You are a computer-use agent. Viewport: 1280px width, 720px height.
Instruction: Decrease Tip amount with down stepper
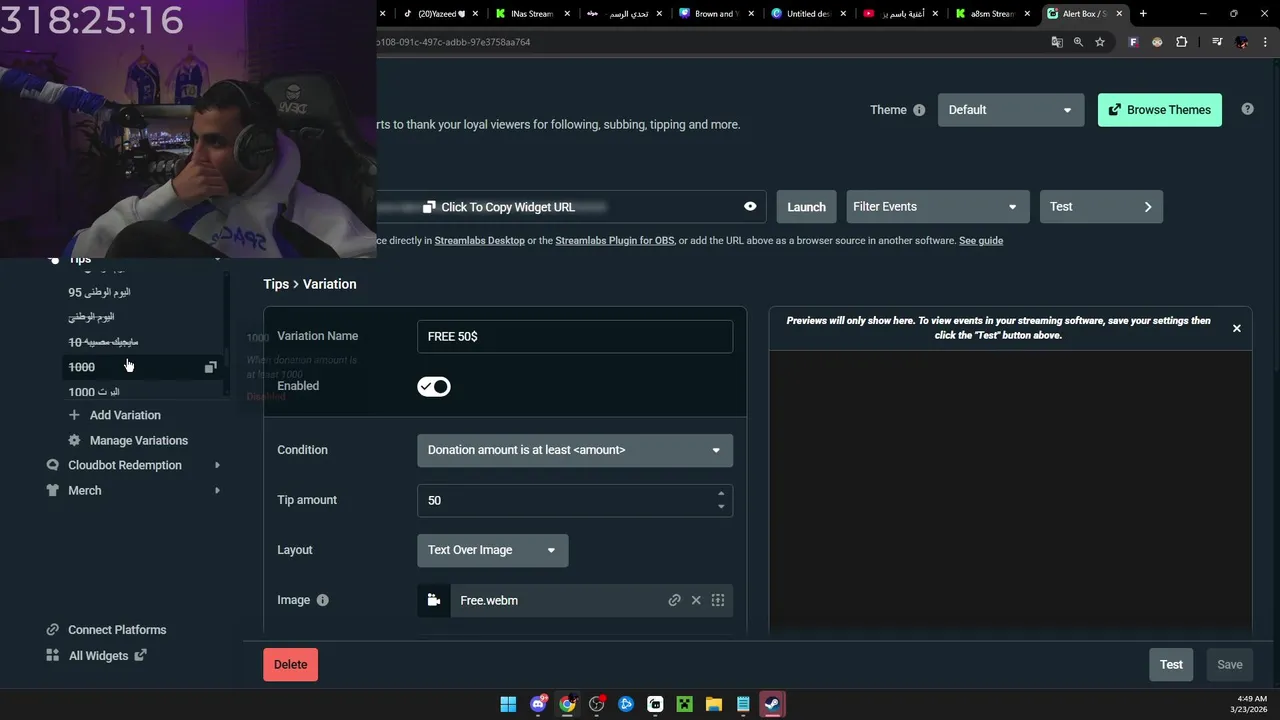click(721, 507)
